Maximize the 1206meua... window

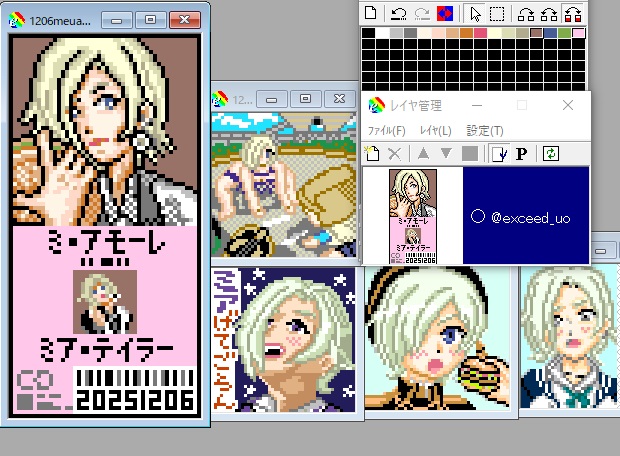[150, 20]
